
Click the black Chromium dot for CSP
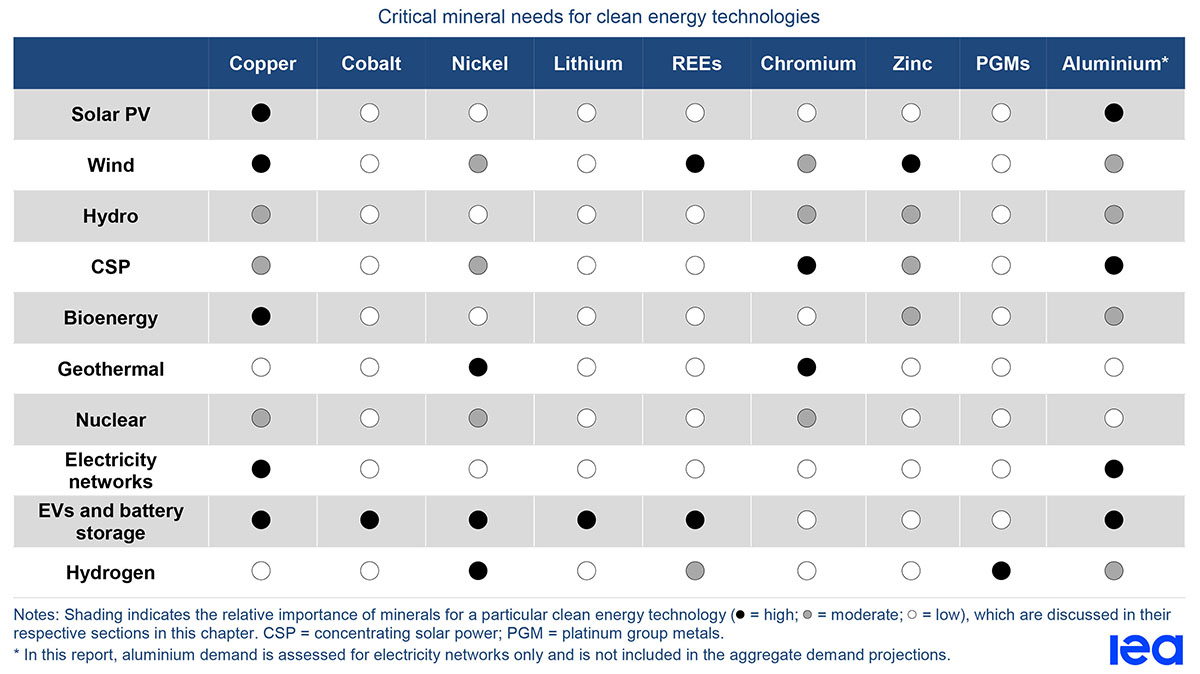[807, 266]
